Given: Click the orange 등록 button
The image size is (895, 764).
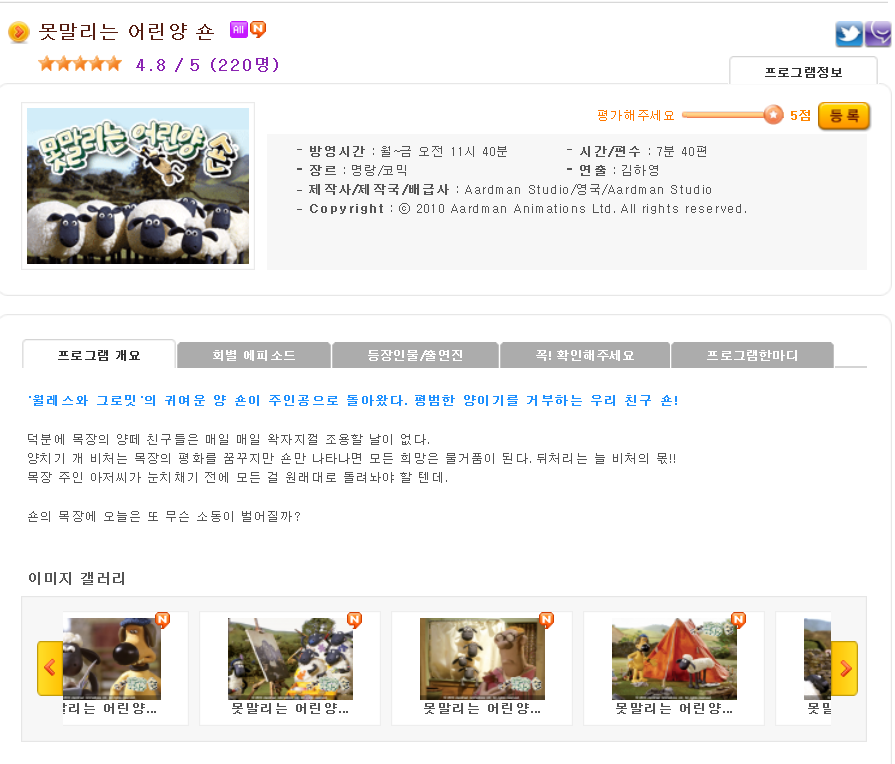Looking at the screenshot, I should coord(844,116).
